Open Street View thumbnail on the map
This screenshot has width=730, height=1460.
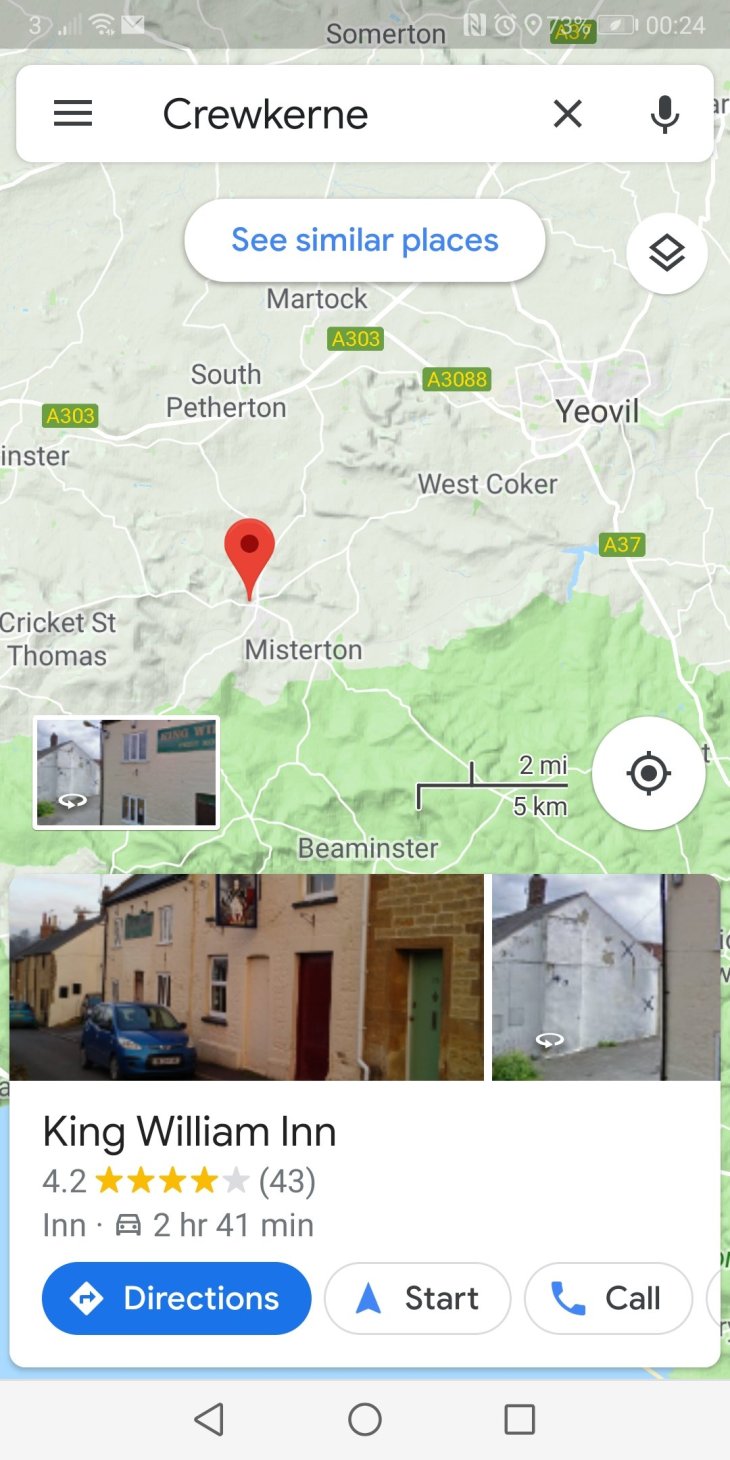126,773
